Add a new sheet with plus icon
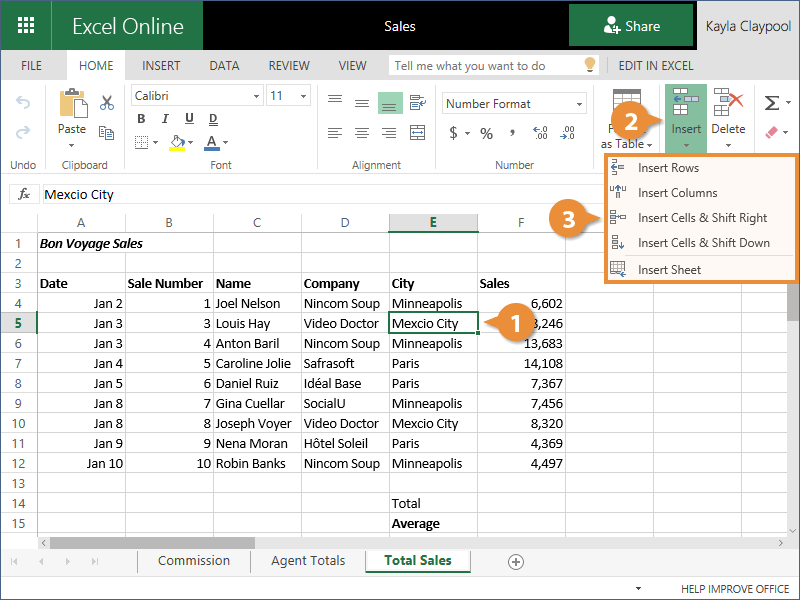This screenshot has height=600, width=800. [516, 562]
